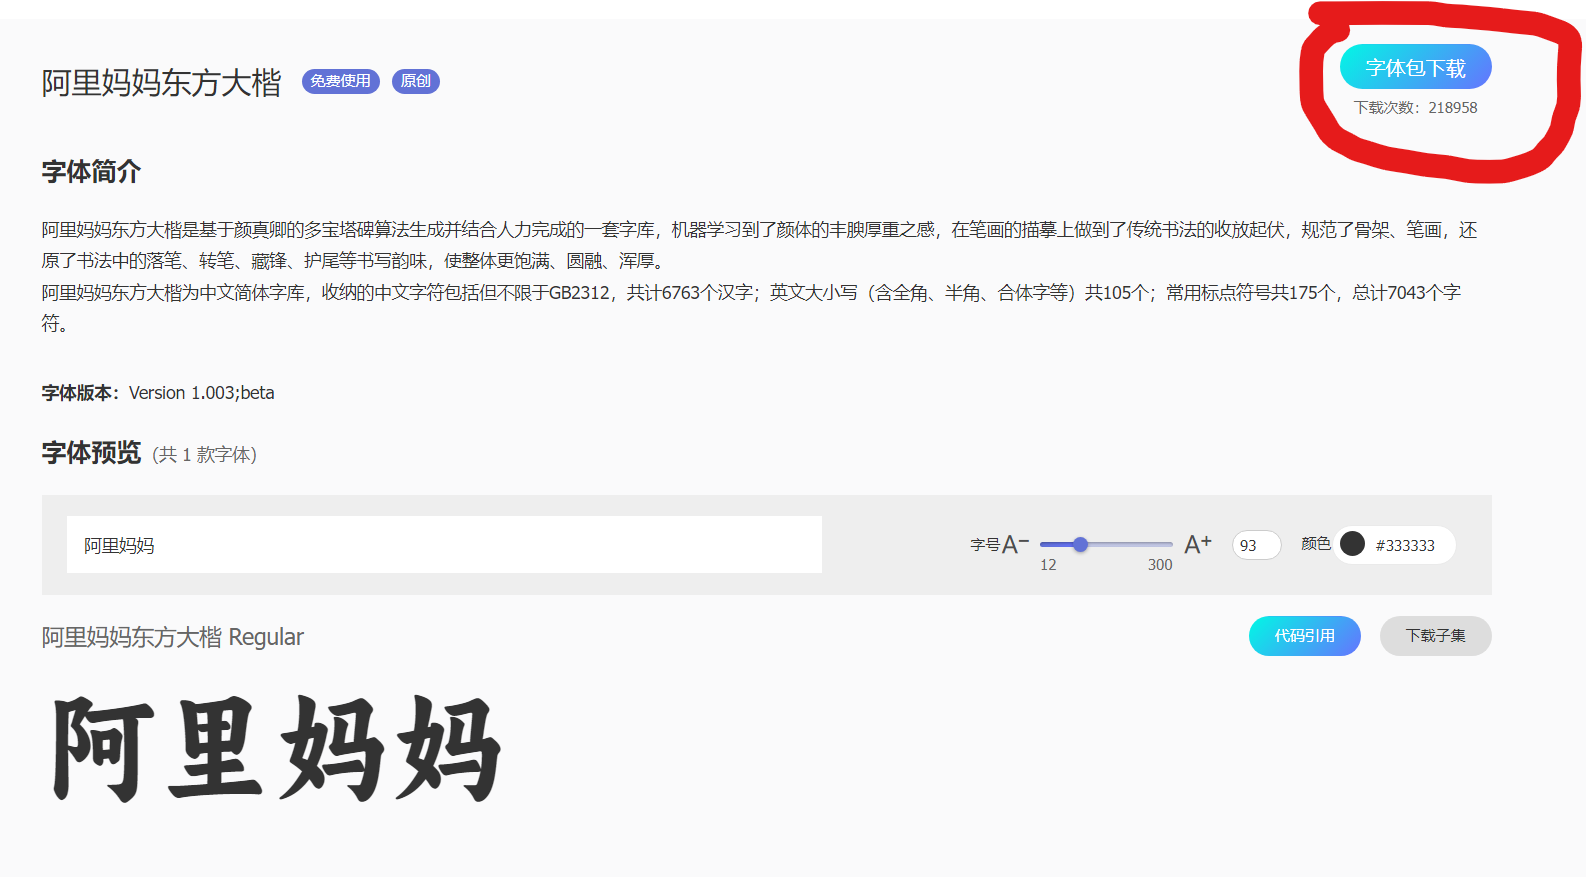Click the 阿里妈妈东方大楷 Regular label
1586x877 pixels.
[172, 637]
